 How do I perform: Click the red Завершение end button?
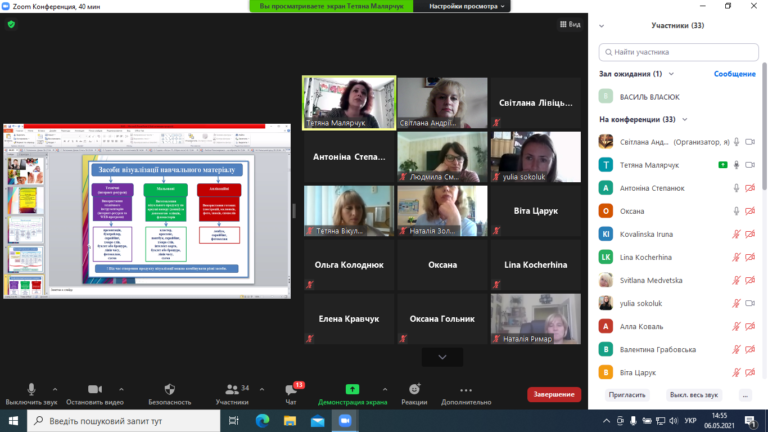pos(554,394)
